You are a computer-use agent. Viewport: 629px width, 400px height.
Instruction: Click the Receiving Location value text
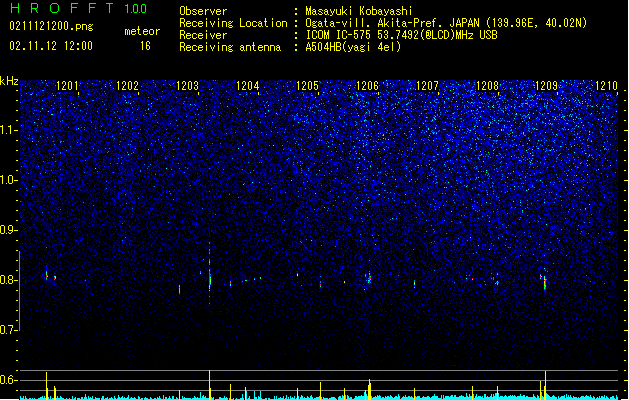[446, 23]
